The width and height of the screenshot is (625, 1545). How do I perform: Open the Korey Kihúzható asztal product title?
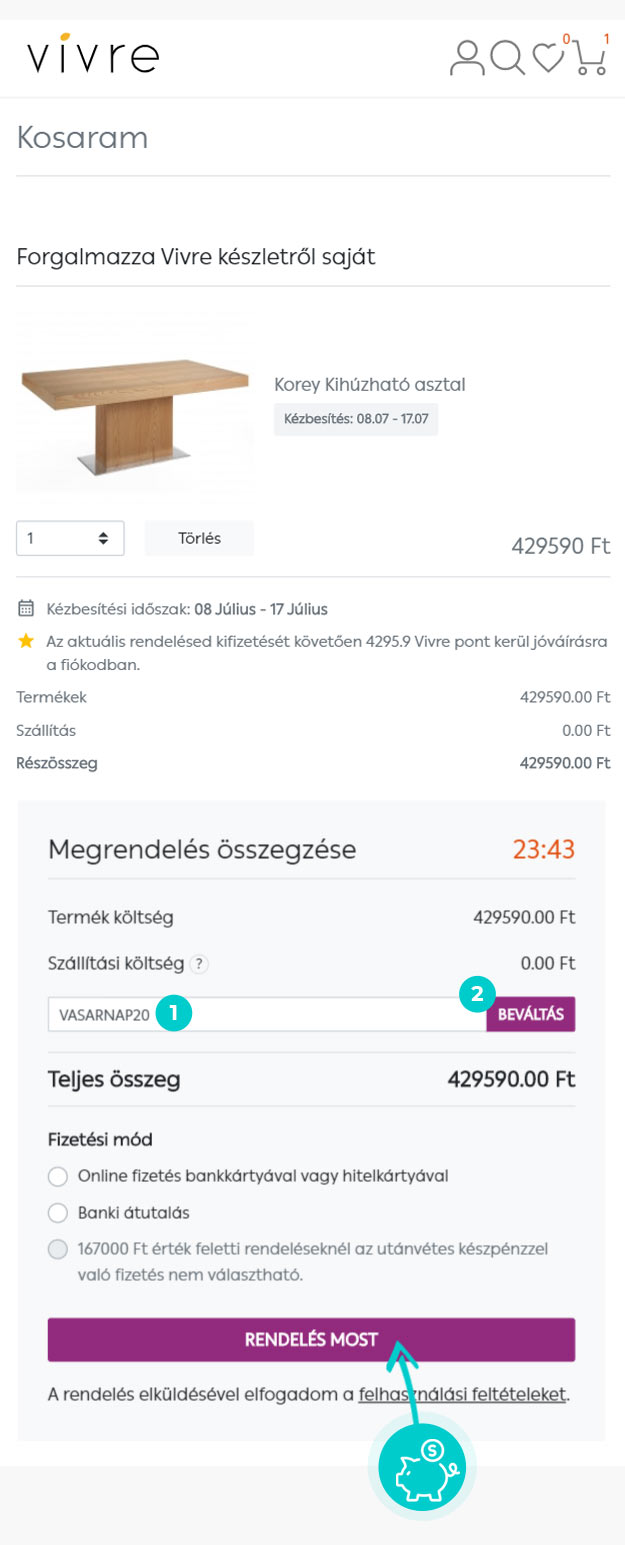[x=370, y=384]
